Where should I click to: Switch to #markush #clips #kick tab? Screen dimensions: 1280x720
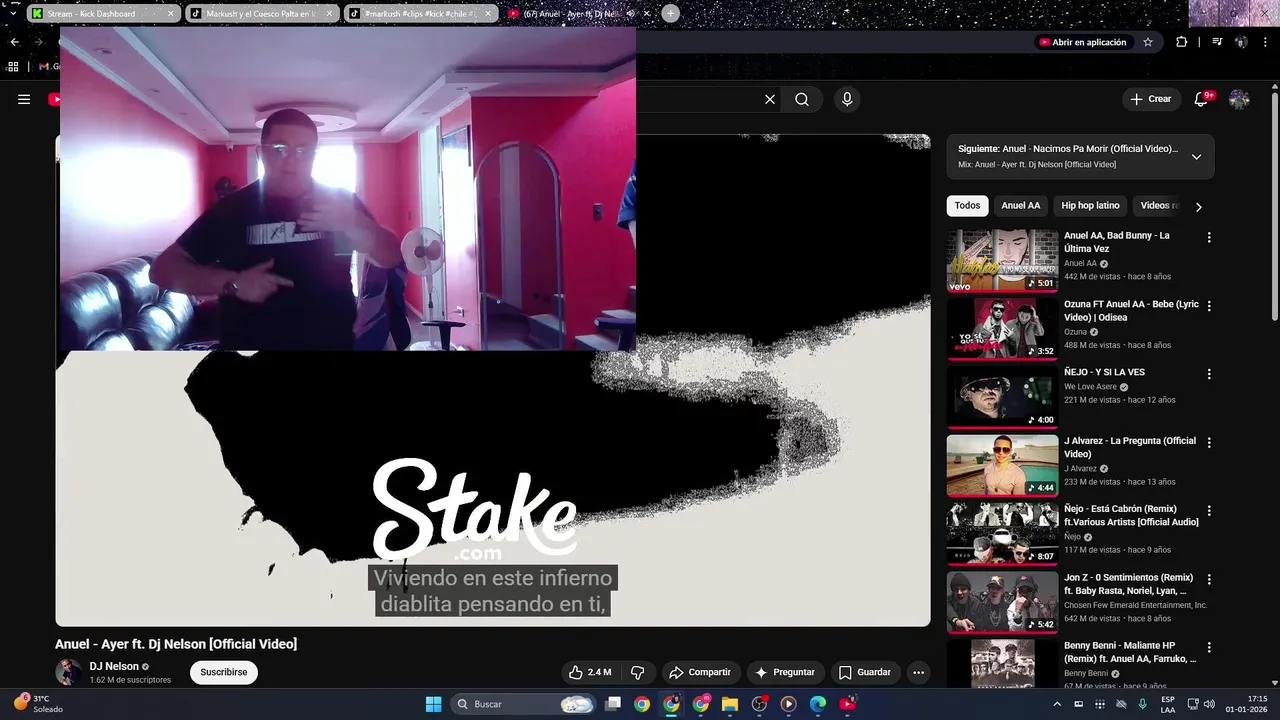[x=422, y=14]
